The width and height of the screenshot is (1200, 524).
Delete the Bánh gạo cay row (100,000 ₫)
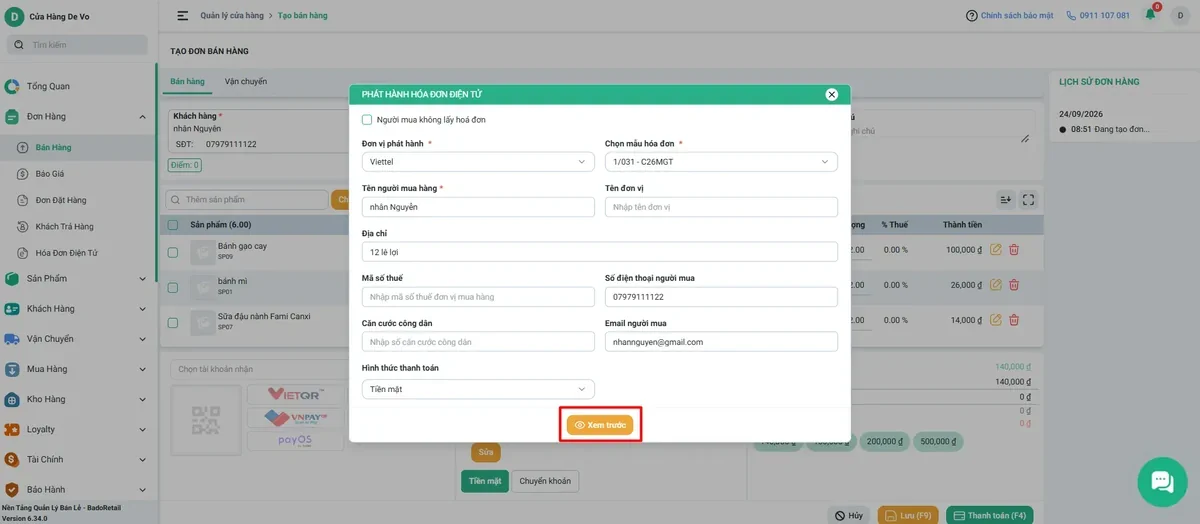point(1014,250)
